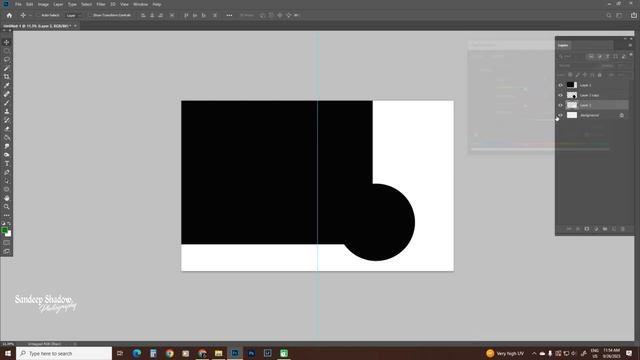Click the Windows taskbar search box

point(64,353)
